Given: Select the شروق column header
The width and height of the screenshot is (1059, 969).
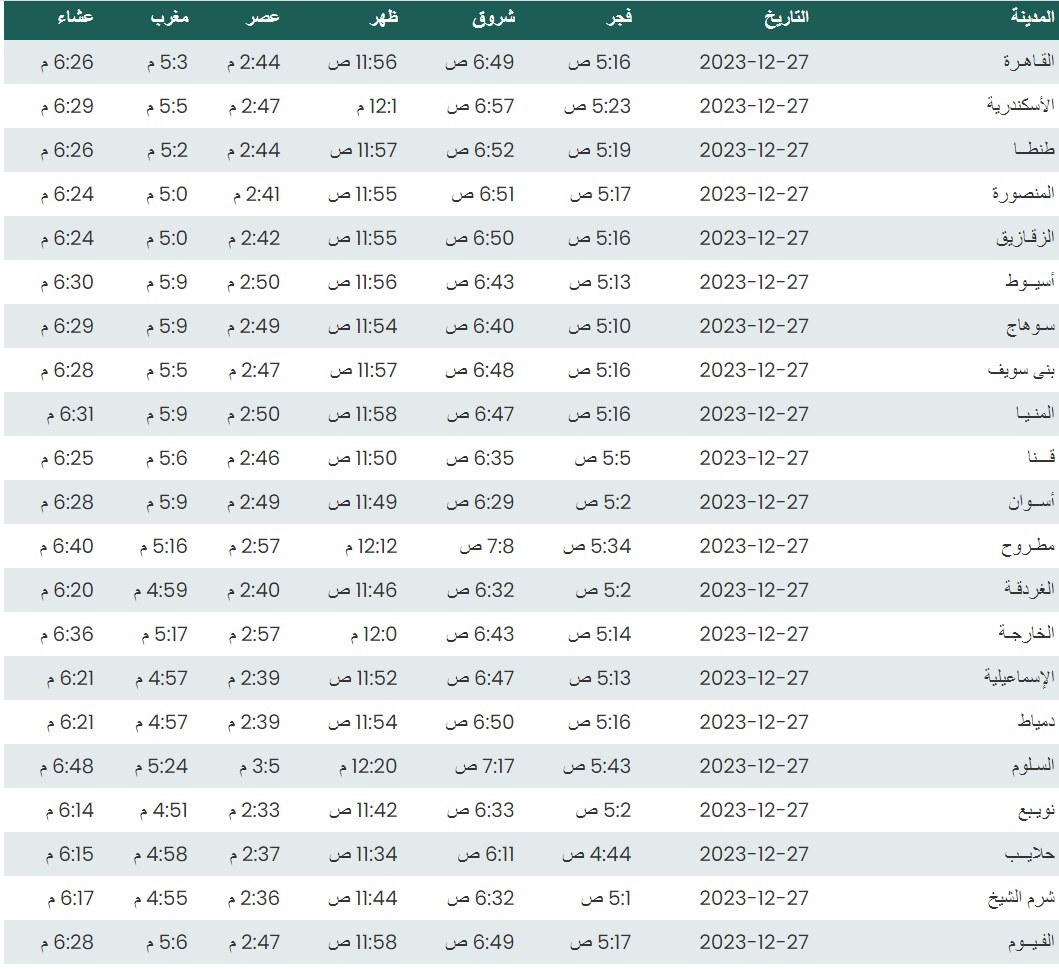Looking at the screenshot, I should click(x=492, y=17).
